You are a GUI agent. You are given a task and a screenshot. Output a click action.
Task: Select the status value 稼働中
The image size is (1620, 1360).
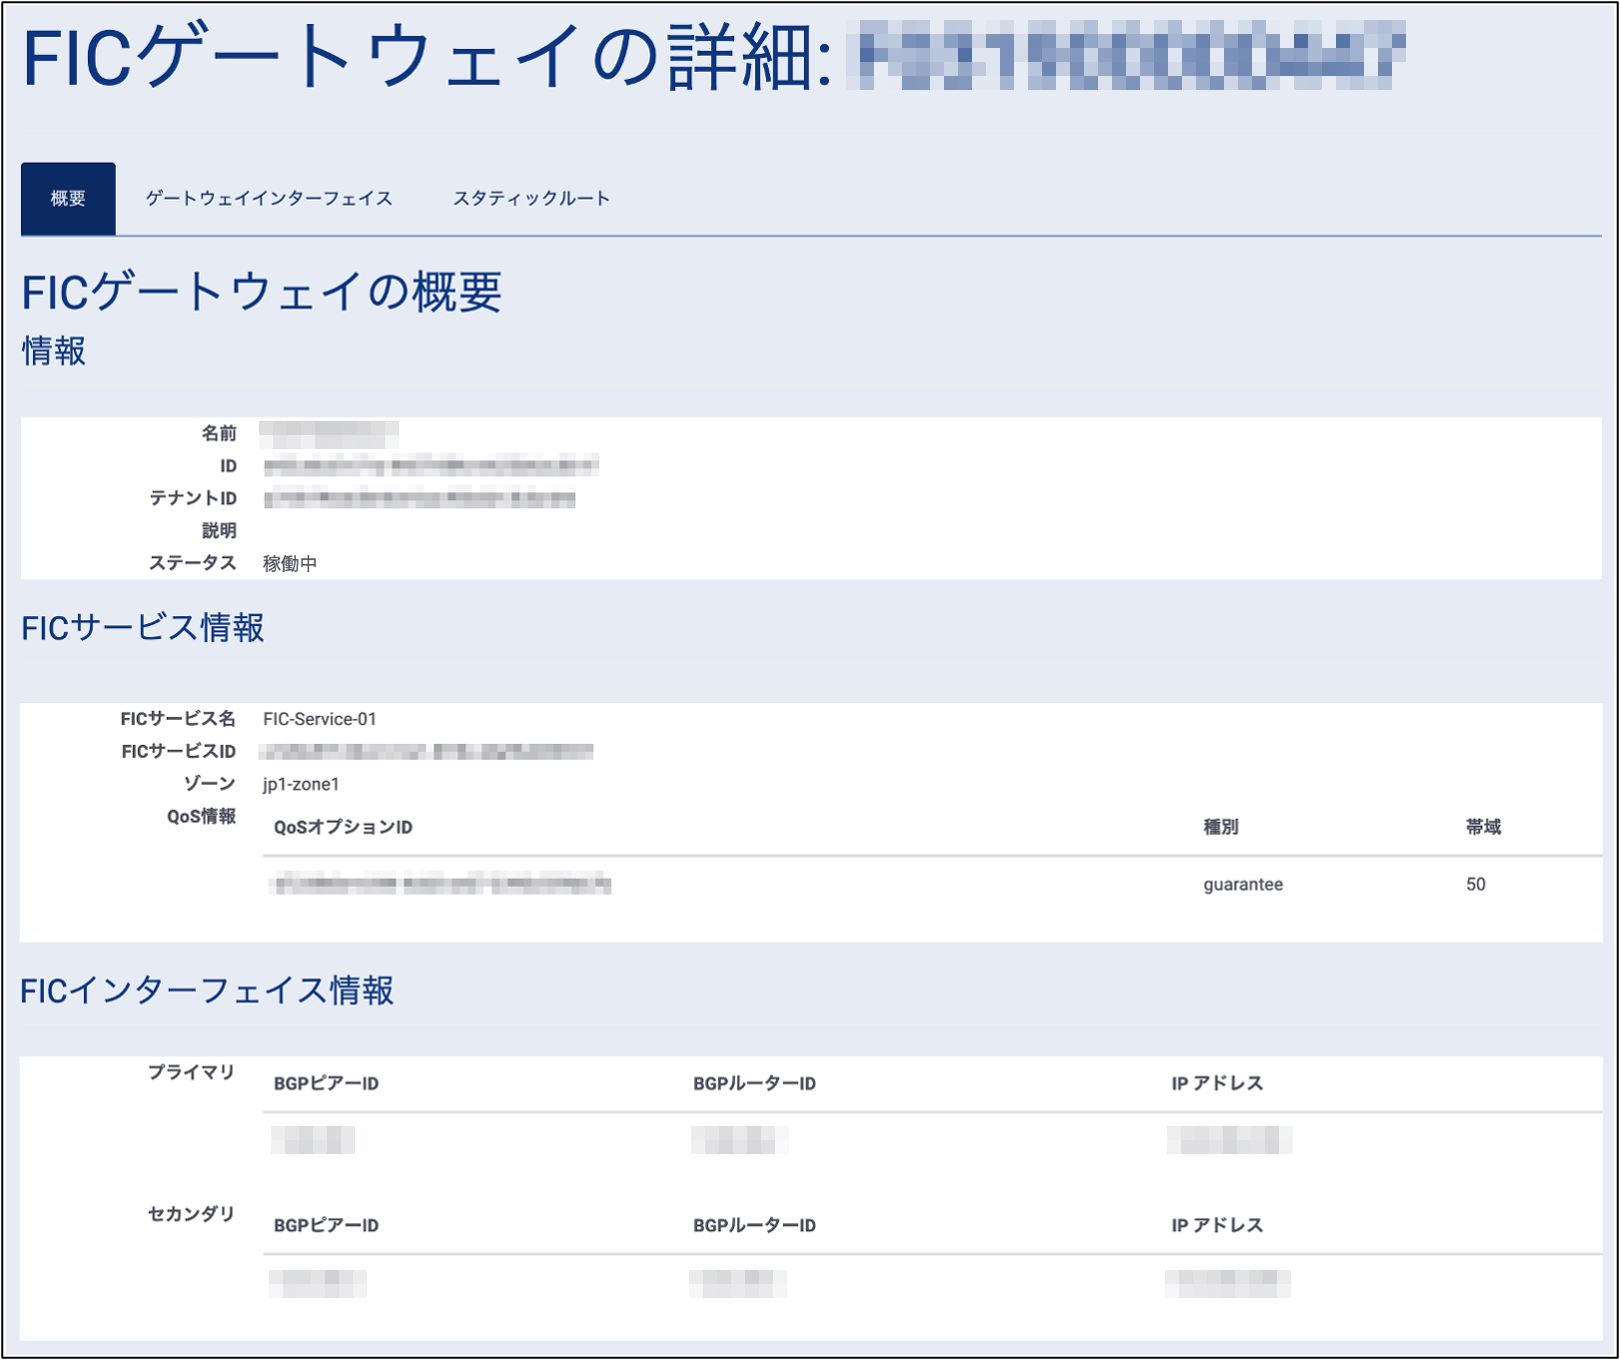pyautogui.click(x=290, y=564)
